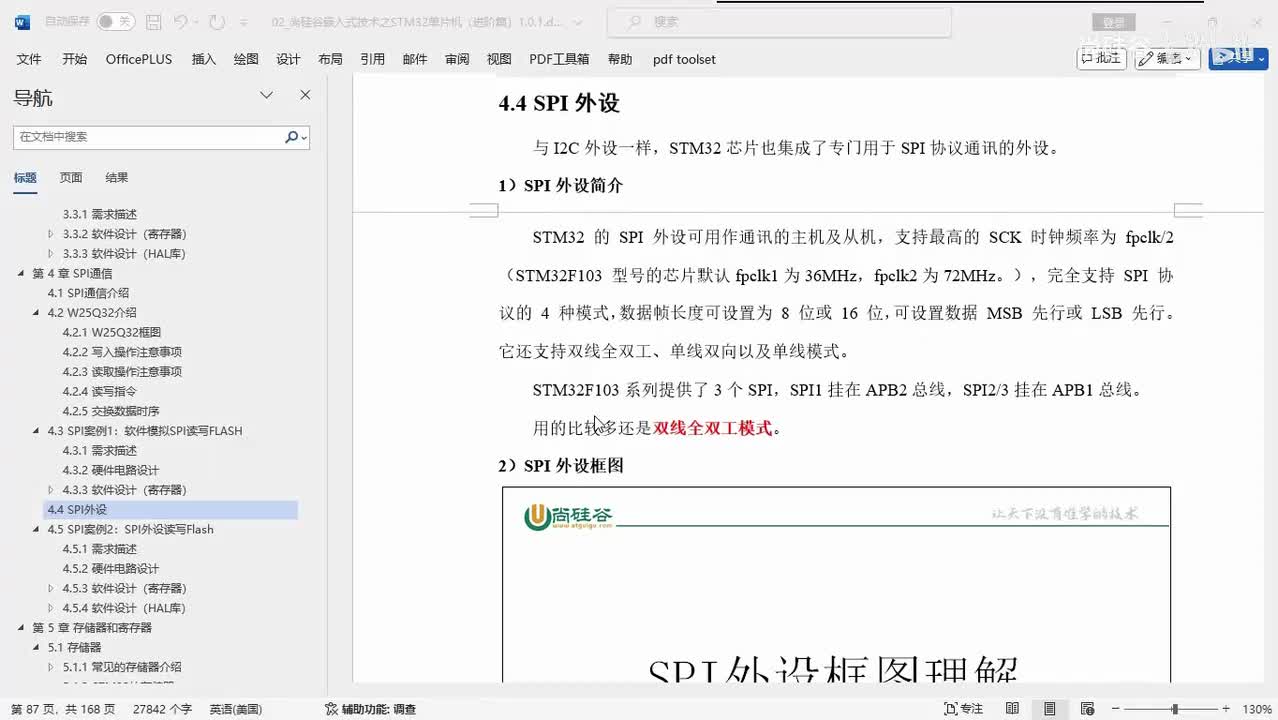Screen dimensions: 1278x720
Task: Go to heading 4.5.2 硬件电路设计
Action: coord(111,569)
